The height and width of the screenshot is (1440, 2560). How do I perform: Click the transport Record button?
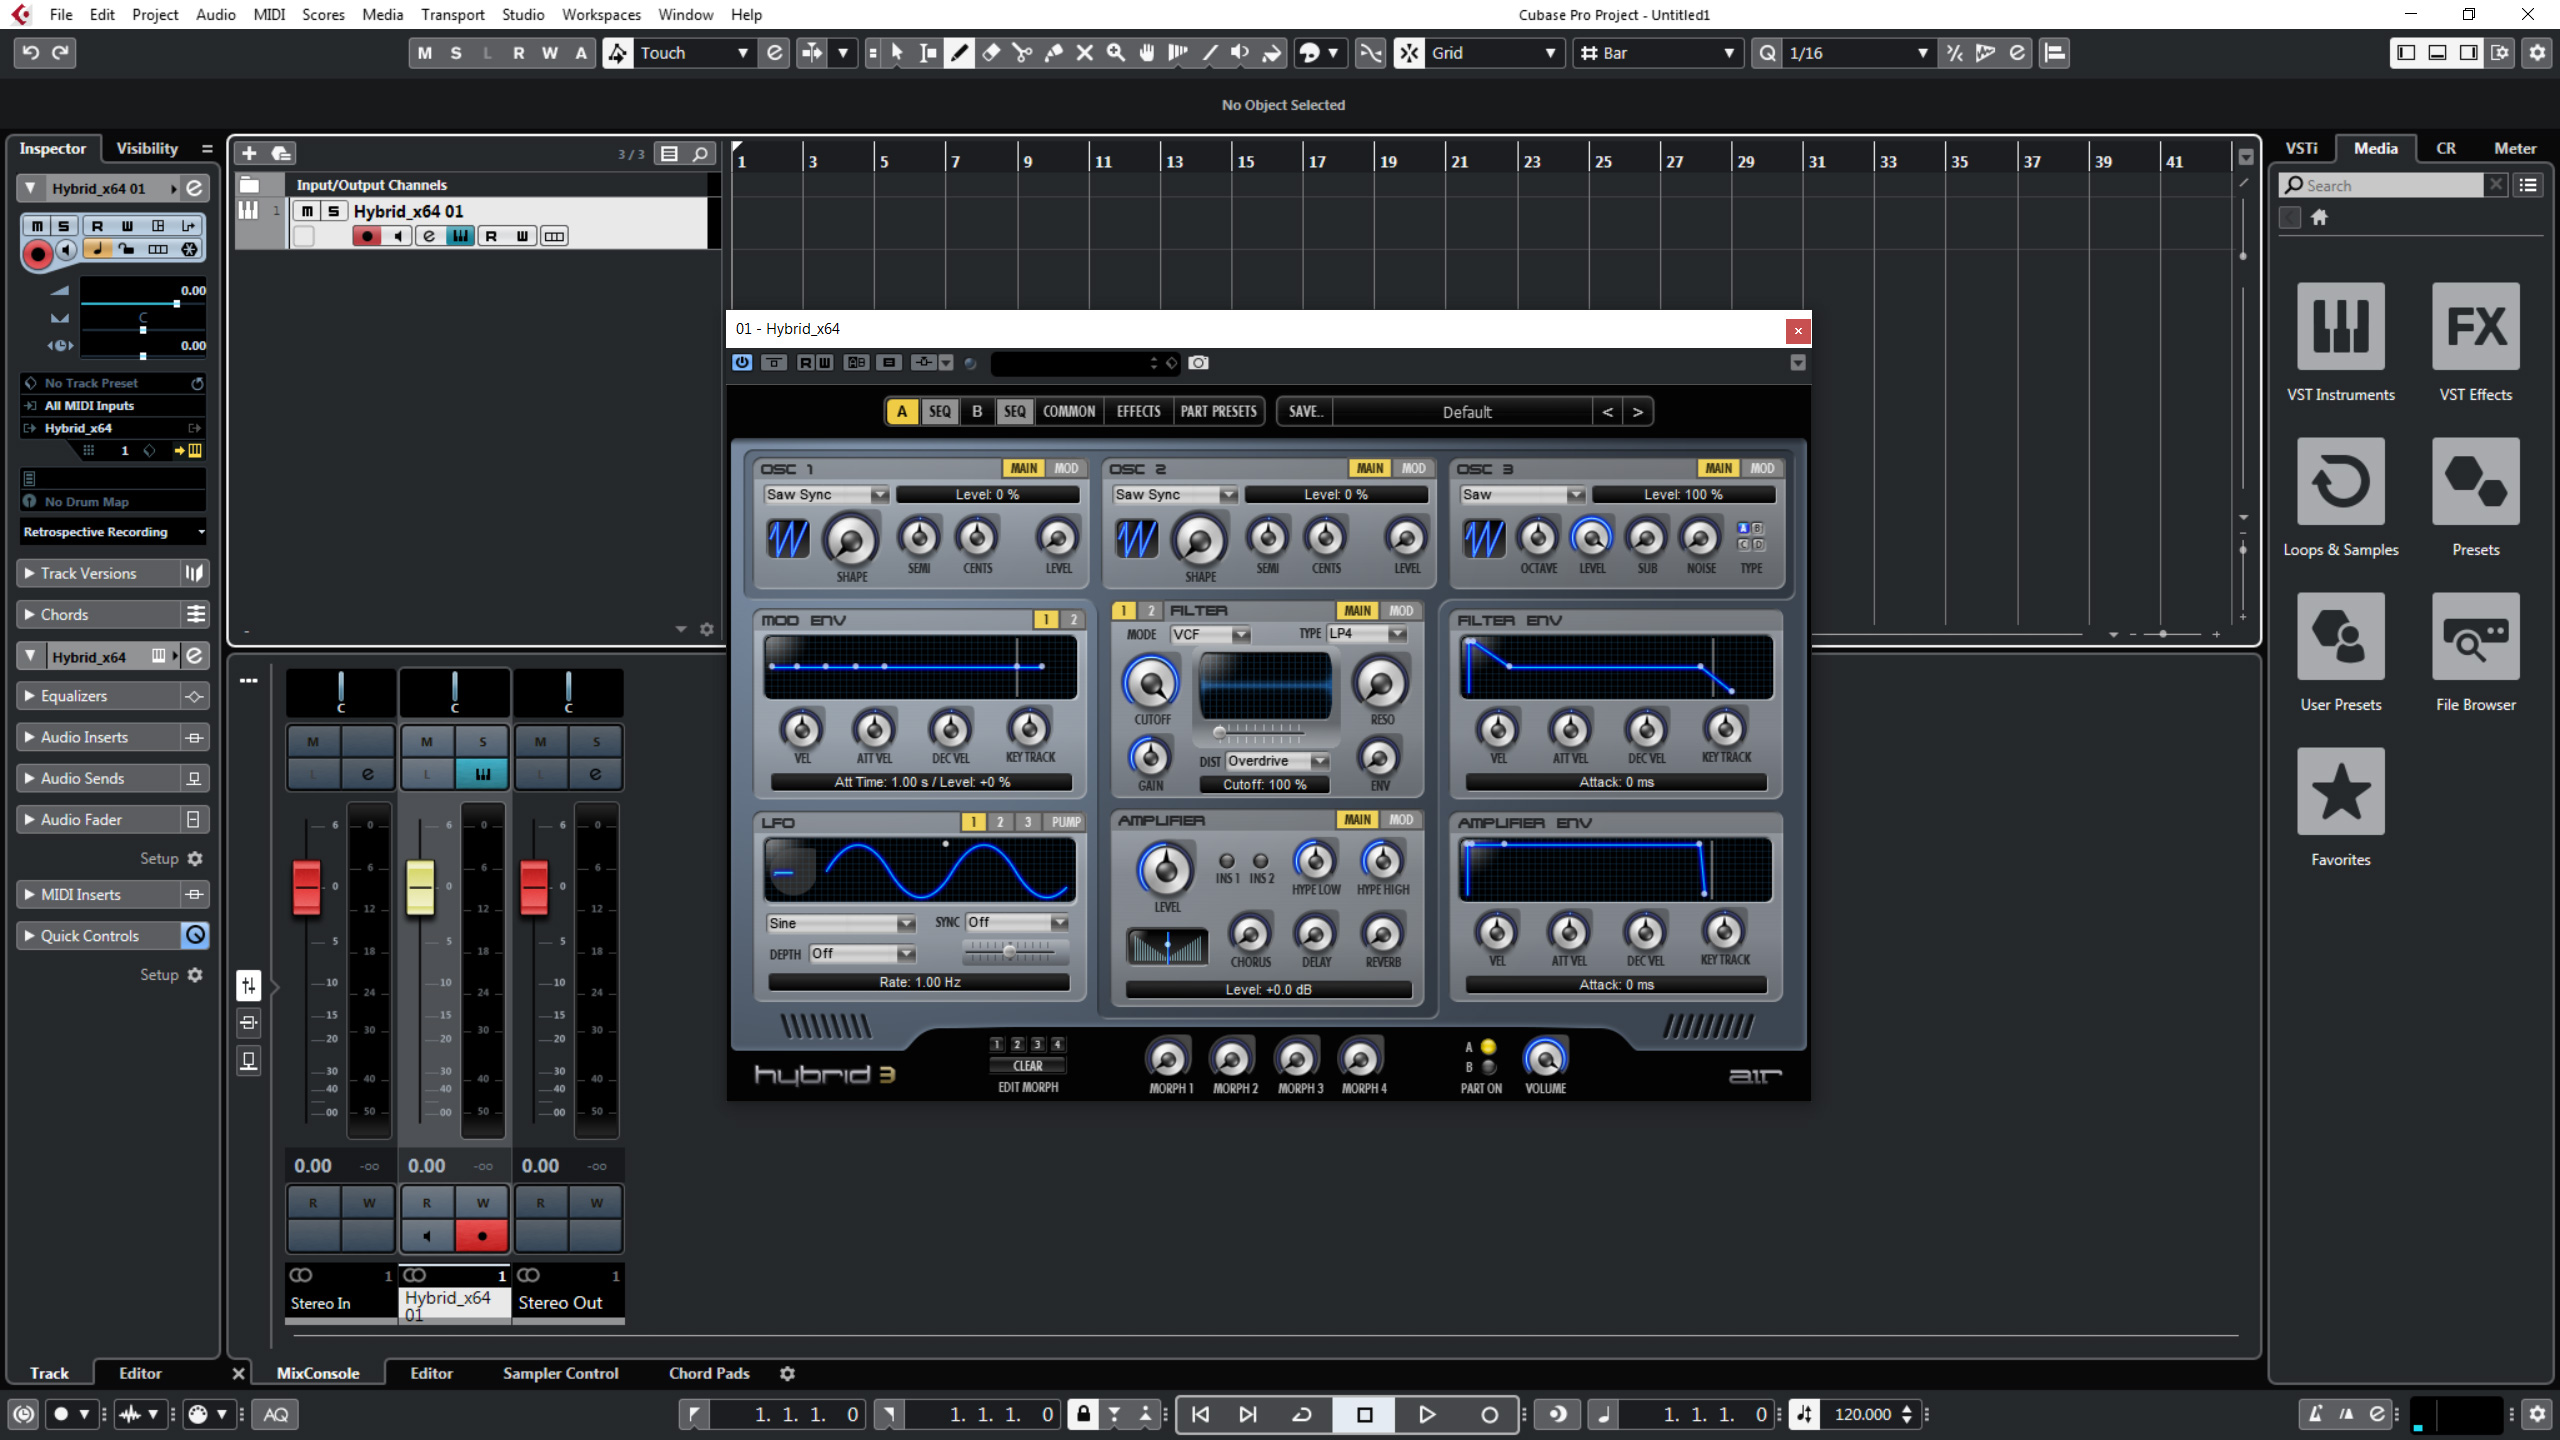pyautogui.click(x=1488, y=1414)
